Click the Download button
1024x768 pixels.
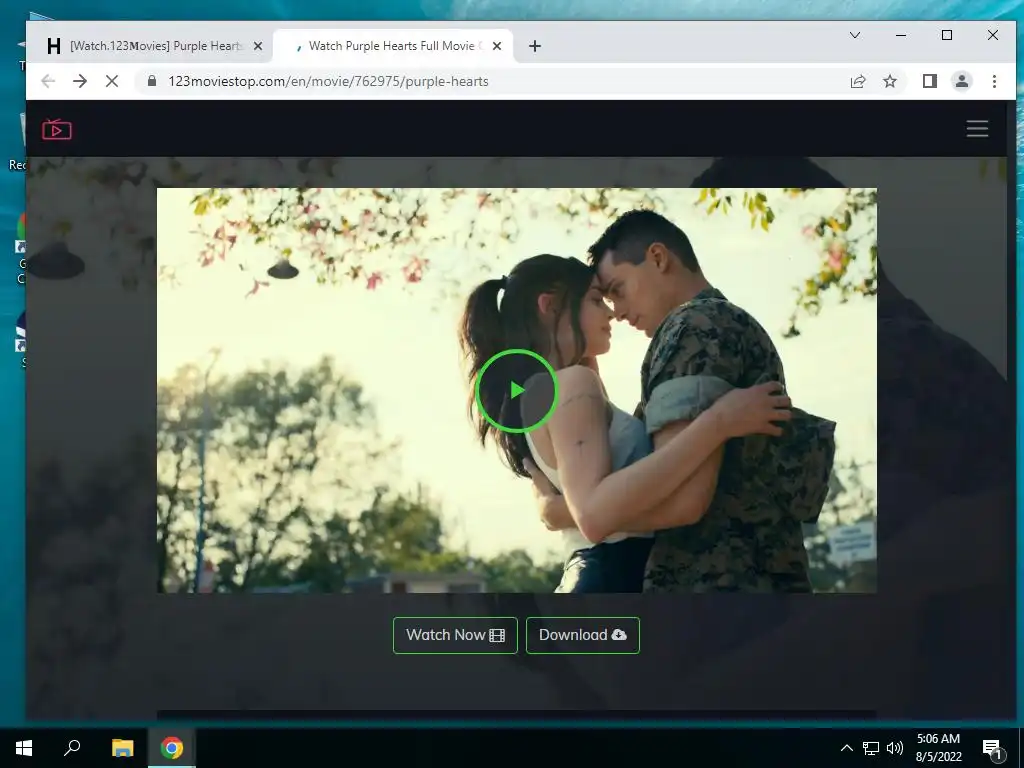[x=583, y=635]
